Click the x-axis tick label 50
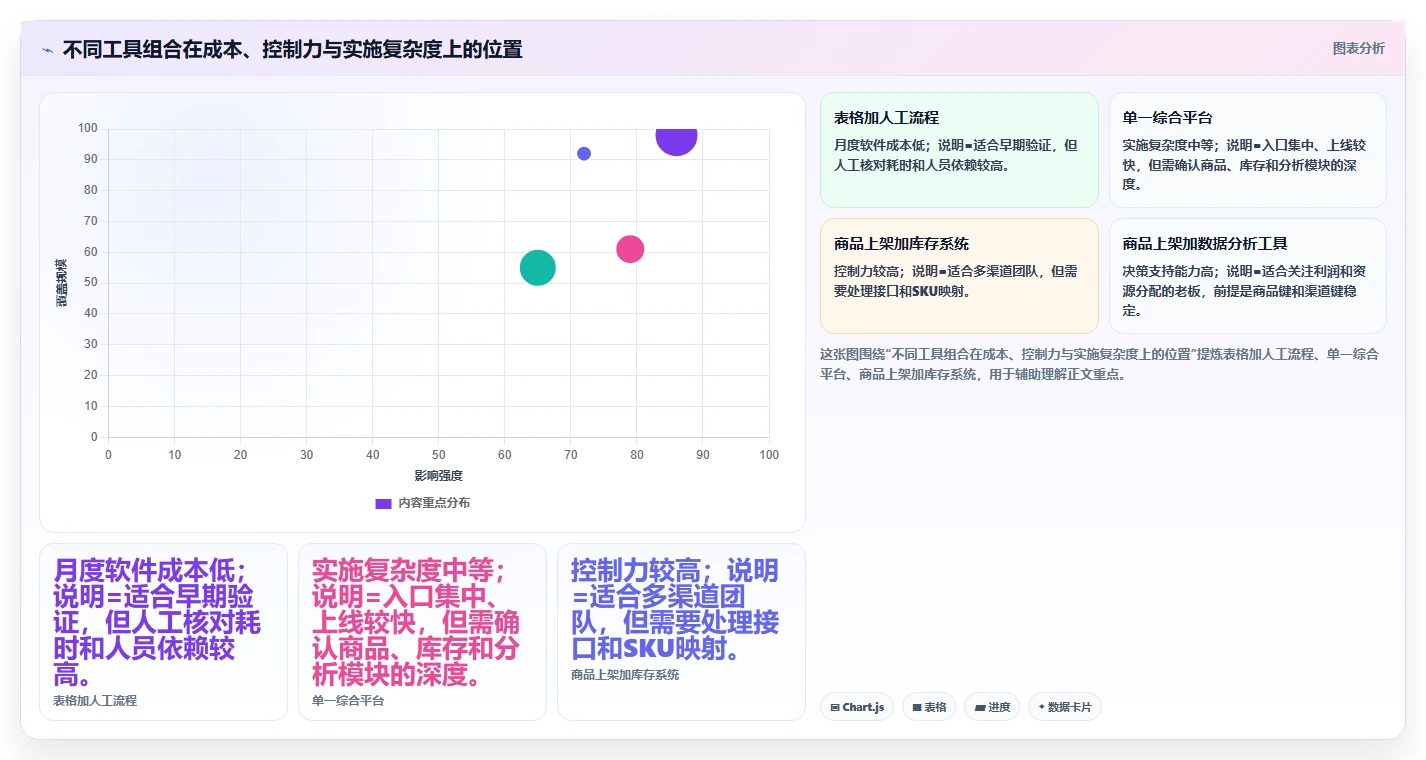The width and height of the screenshot is (1426, 760). tap(438, 455)
